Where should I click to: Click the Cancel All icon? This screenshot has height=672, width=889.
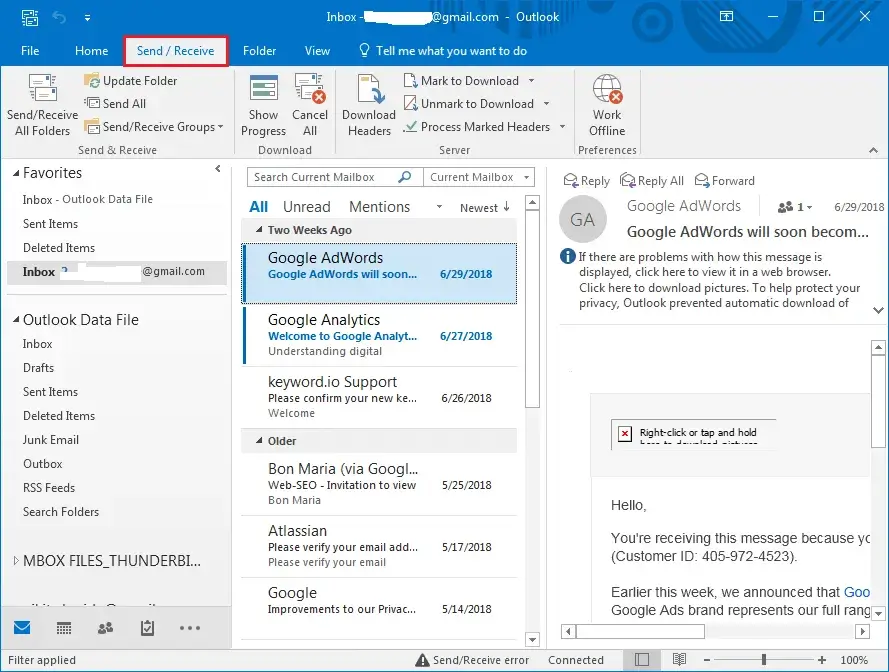point(310,105)
